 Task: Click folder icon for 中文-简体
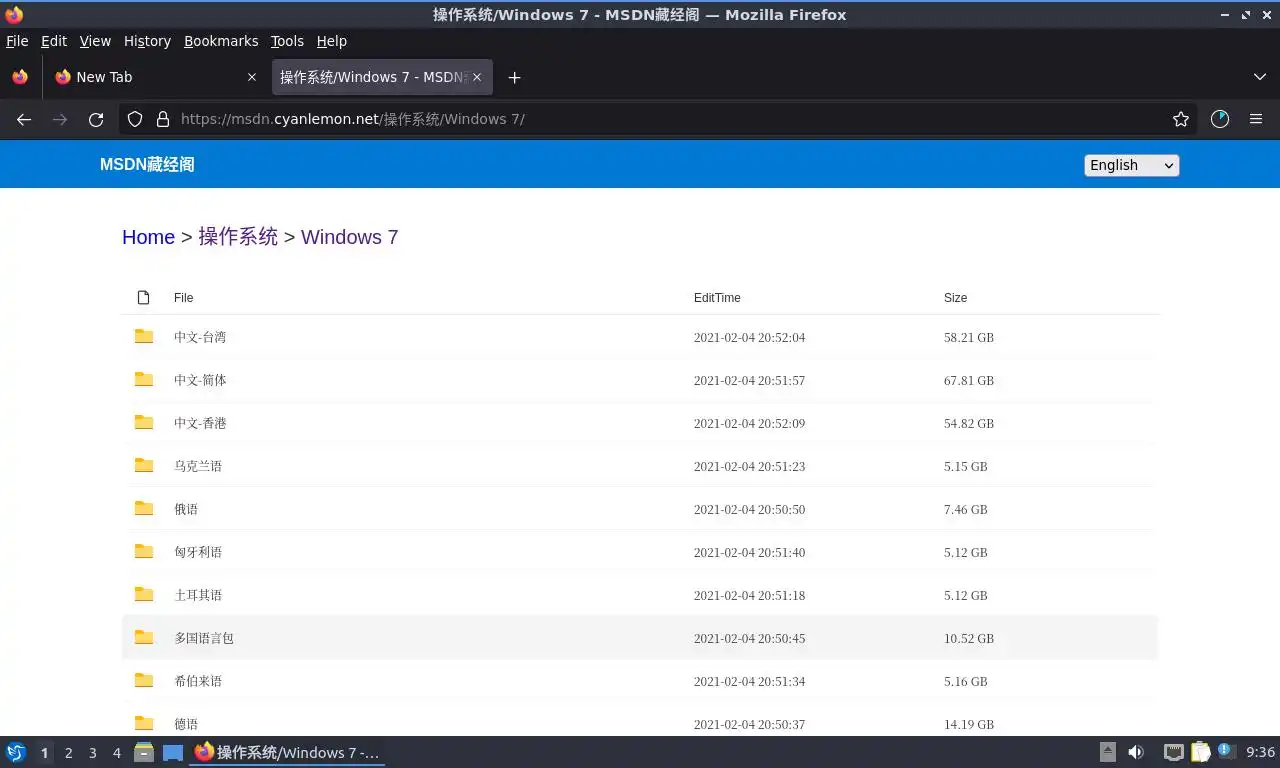(x=144, y=379)
